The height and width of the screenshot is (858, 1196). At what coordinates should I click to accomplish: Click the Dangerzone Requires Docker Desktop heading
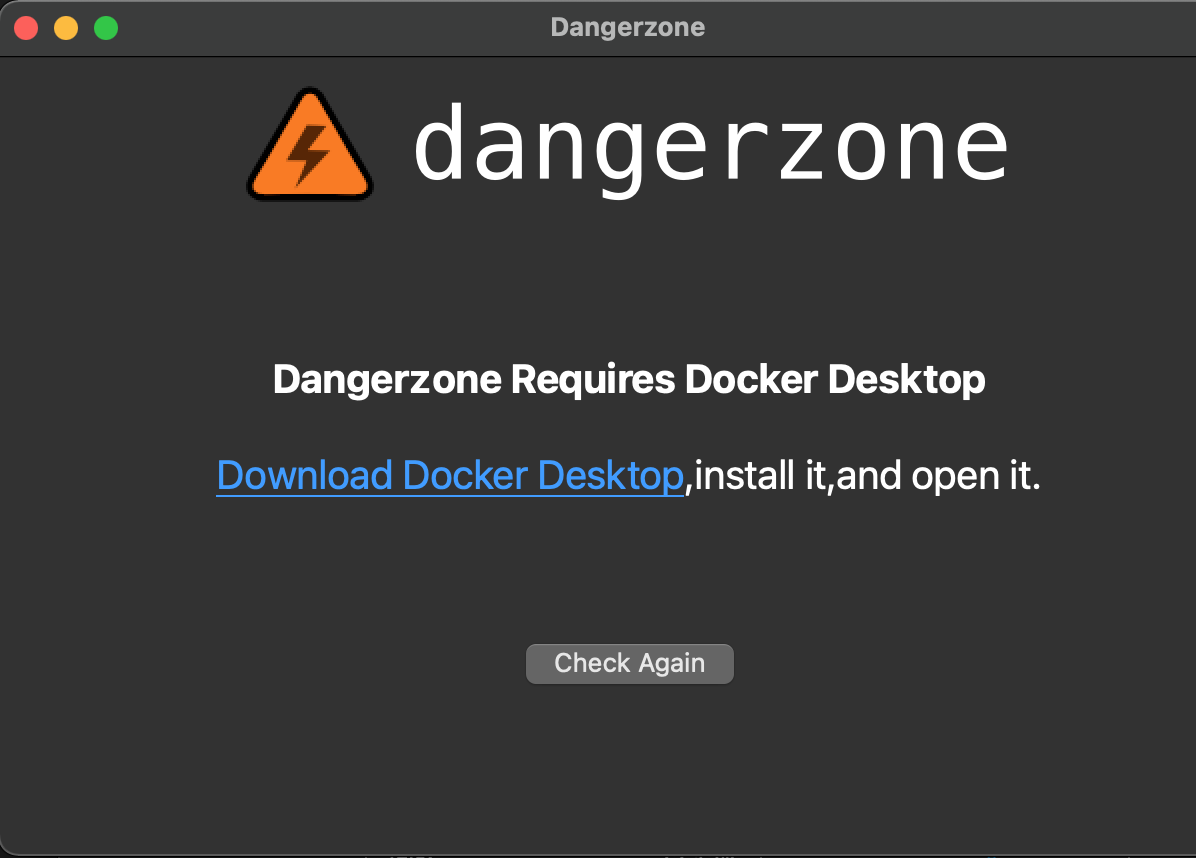tap(629, 380)
